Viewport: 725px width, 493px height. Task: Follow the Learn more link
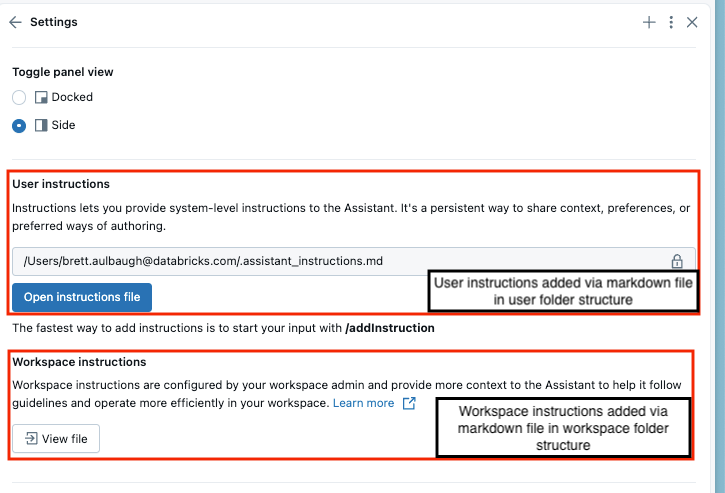pos(363,403)
